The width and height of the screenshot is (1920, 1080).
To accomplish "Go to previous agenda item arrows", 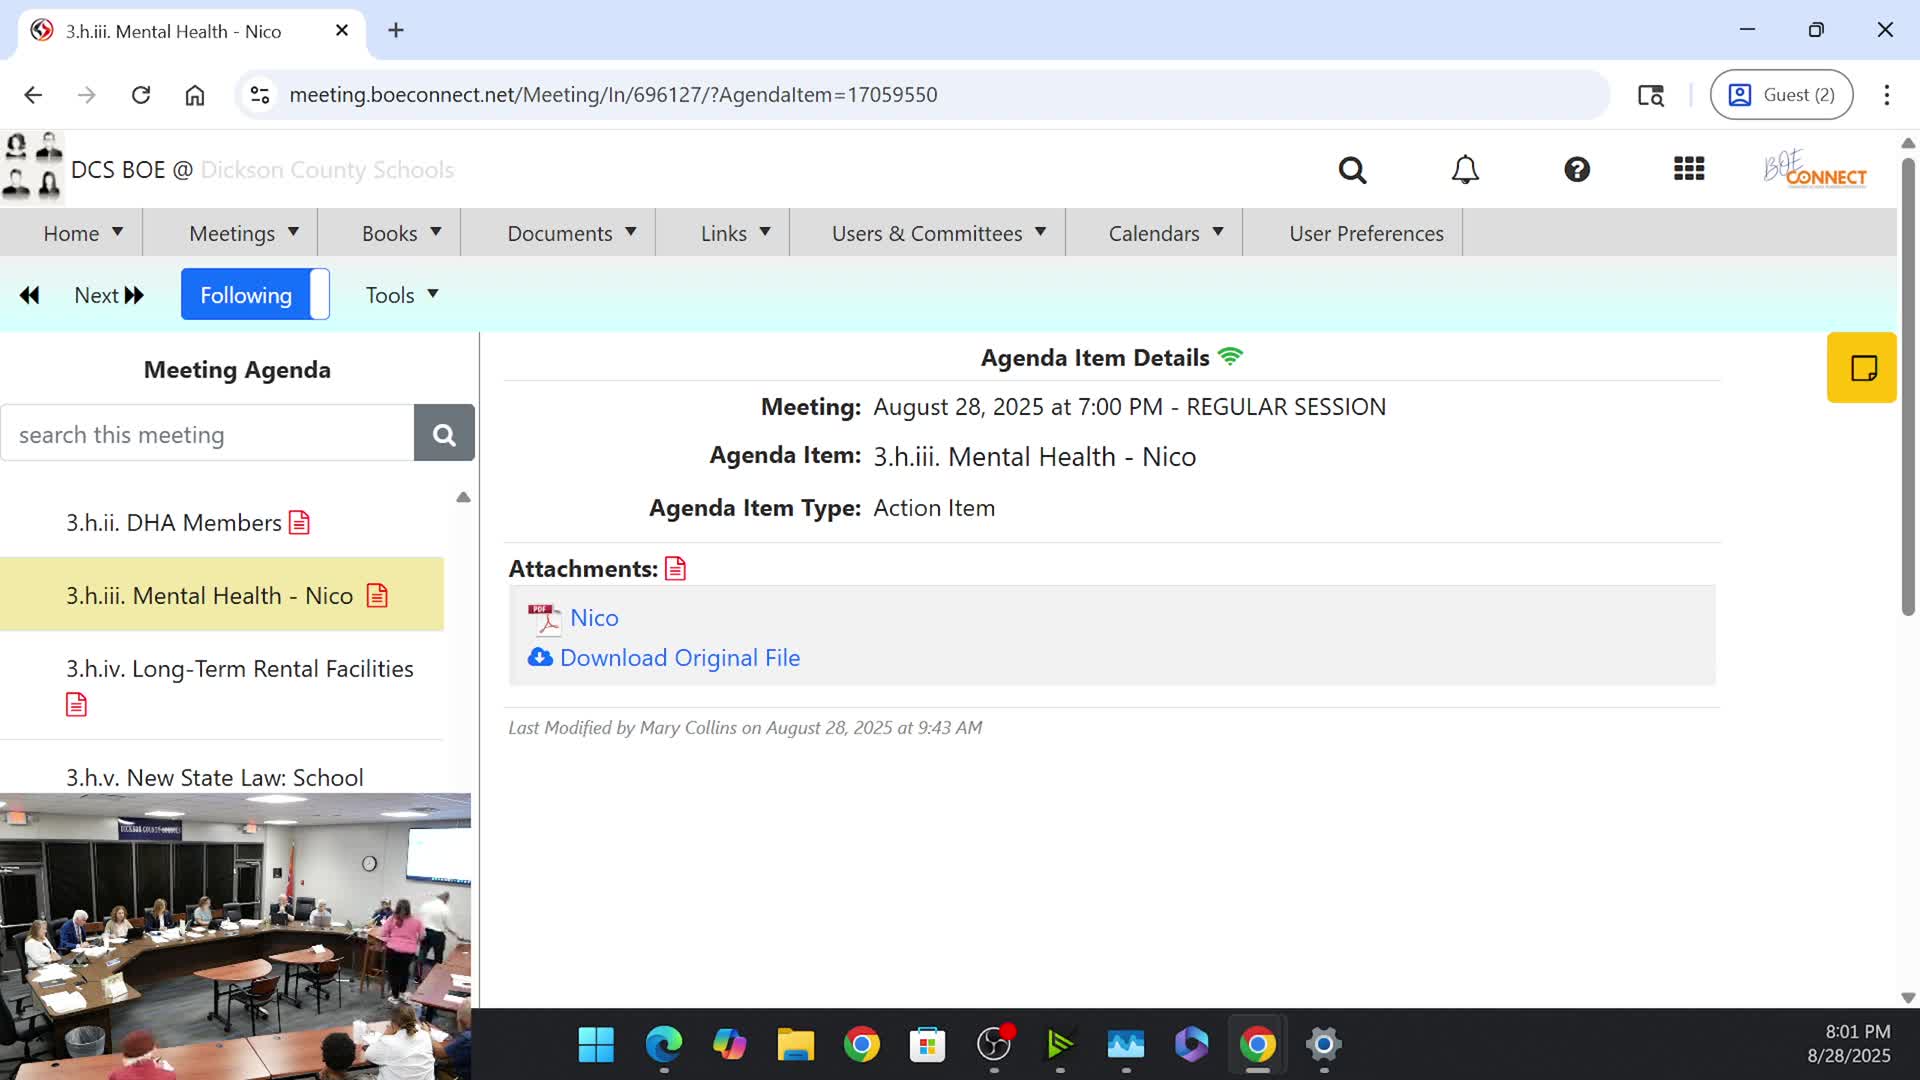I will tap(30, 295).
